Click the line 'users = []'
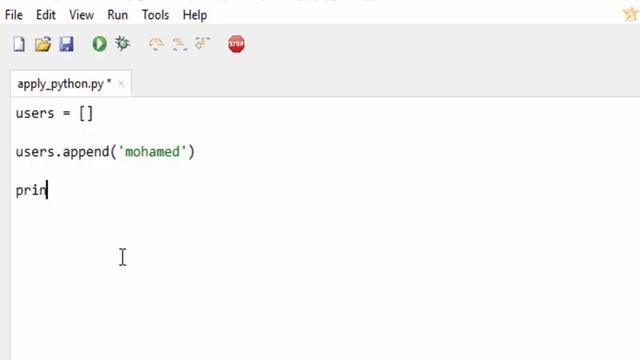This screenshot has width=640, height=360. pos(54,113)
